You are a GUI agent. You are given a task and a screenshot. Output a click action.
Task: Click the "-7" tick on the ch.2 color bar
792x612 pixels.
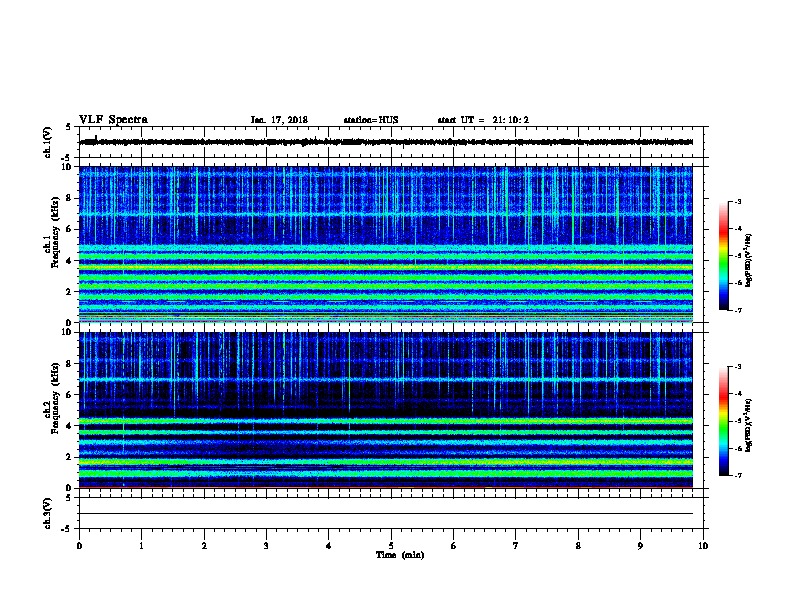pyautogui.click(x=738, y=476)
